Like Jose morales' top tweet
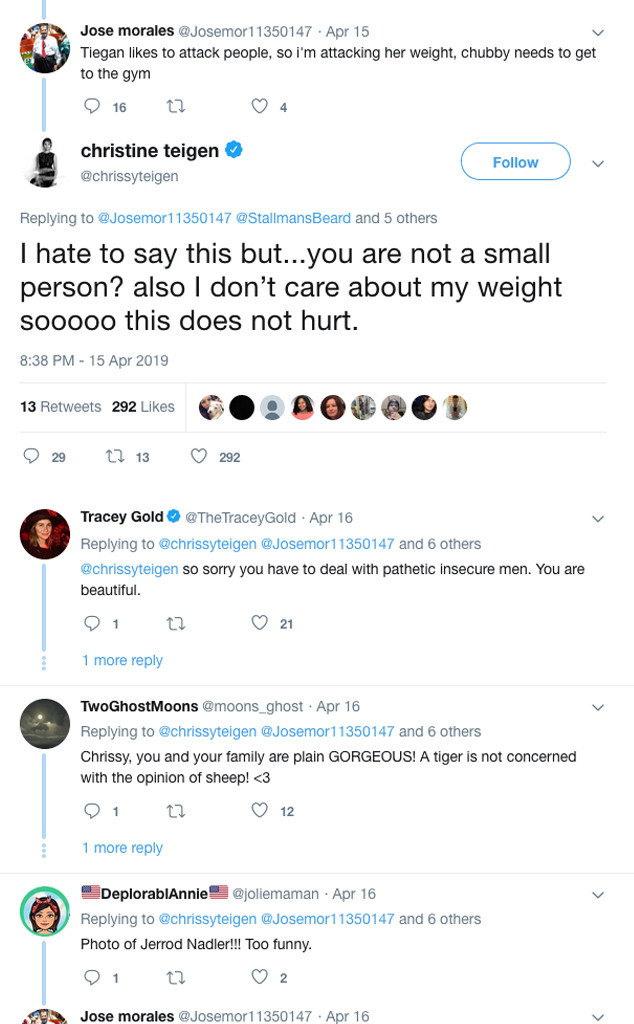This screenshot has height=1024, width=634. [x=260, y=107]
